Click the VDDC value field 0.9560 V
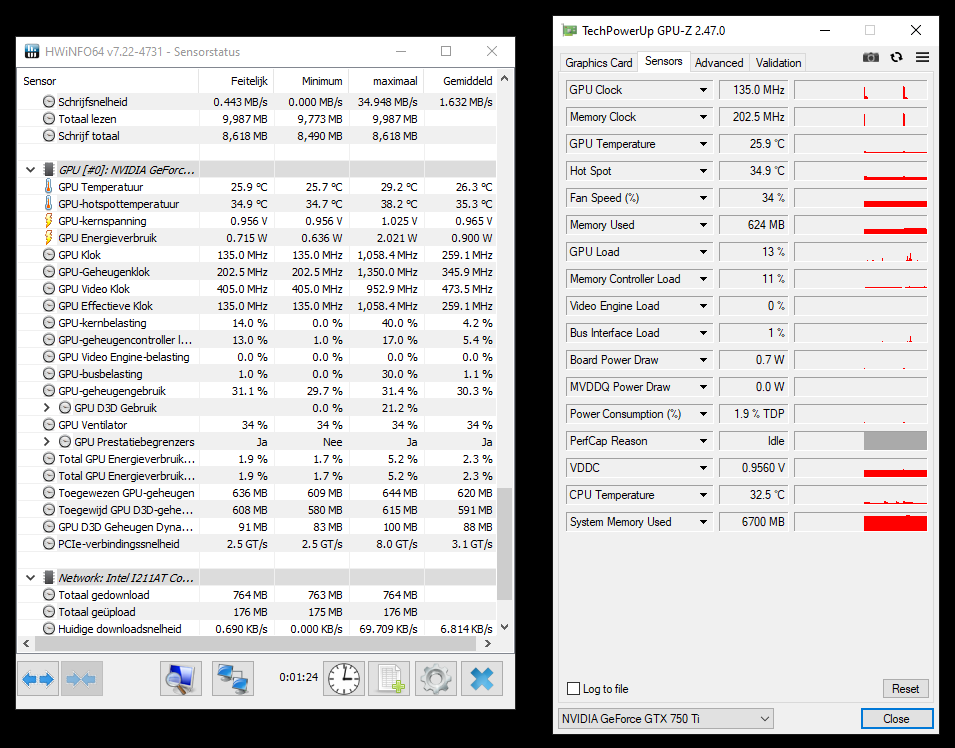 [x=753, y=468]
